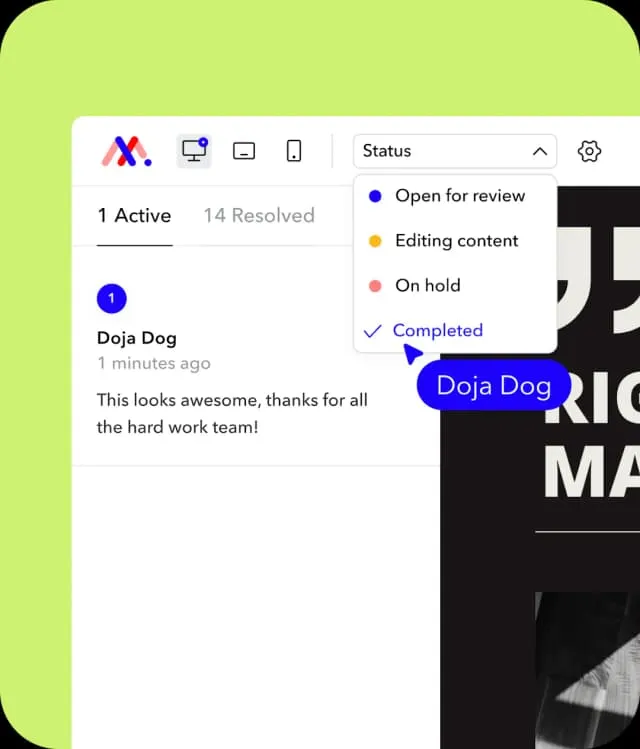The width and height of the screenshot is (640, 749).
Task: Switch to 1 Active tab
Action: (134, 215)
